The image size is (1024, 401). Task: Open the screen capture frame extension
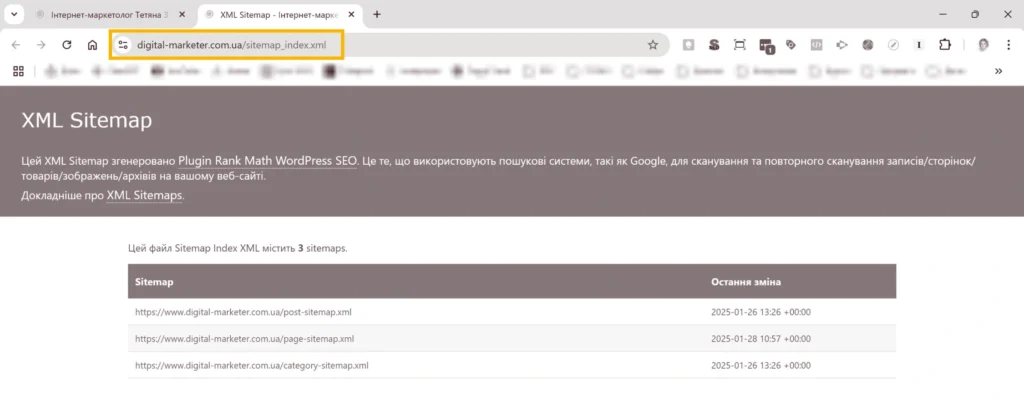[x=739, y=45]
